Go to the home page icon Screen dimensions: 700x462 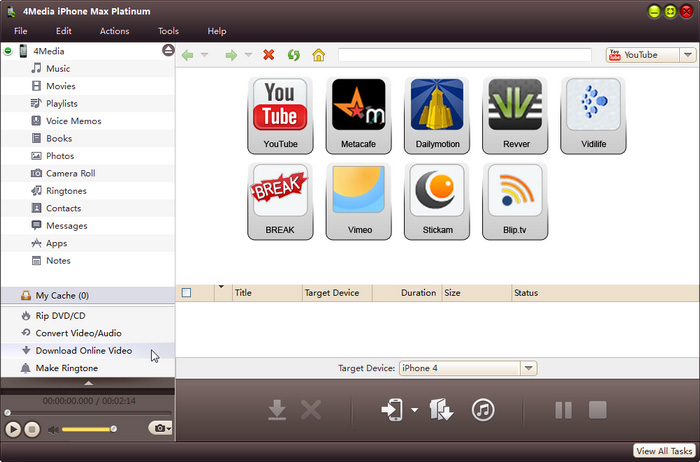(x=319, y=55)
